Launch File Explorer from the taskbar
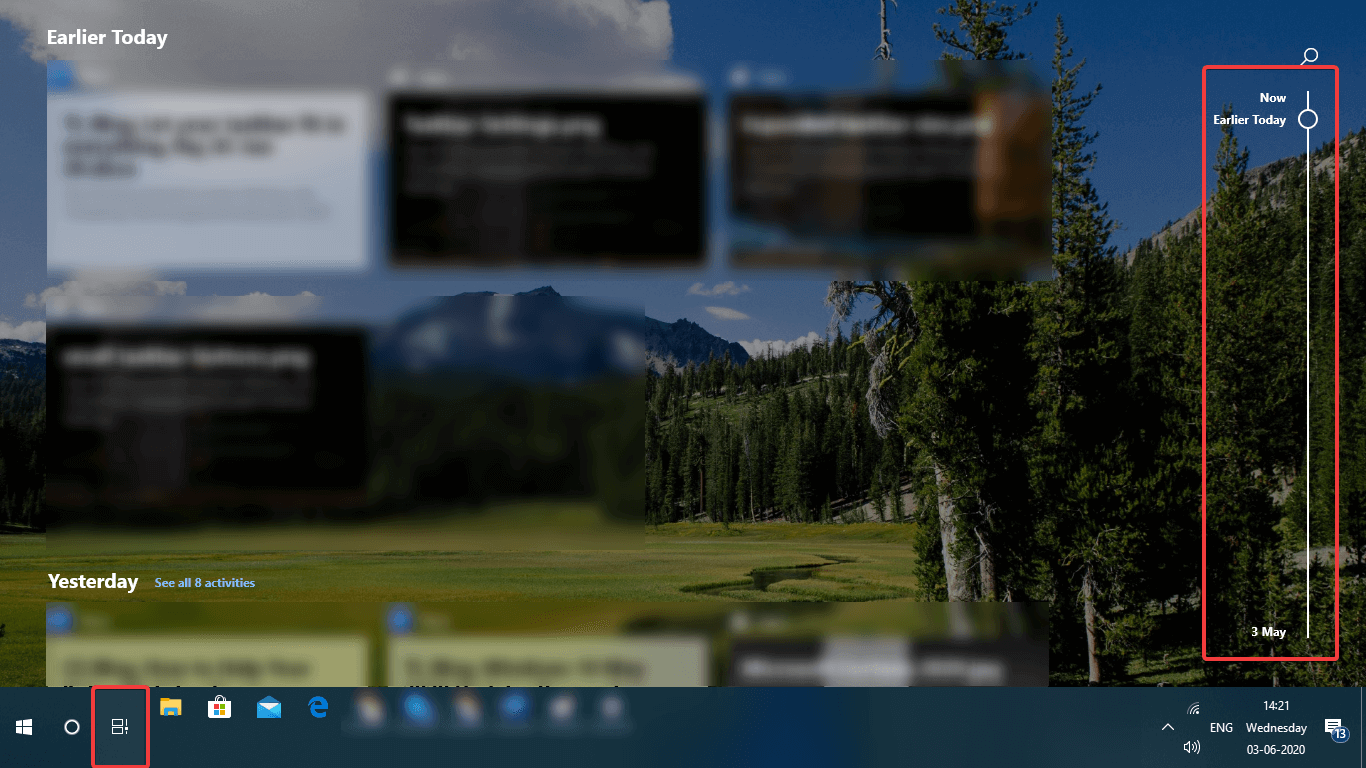This screenshot has width=1366, height=768. pos(170,708)
